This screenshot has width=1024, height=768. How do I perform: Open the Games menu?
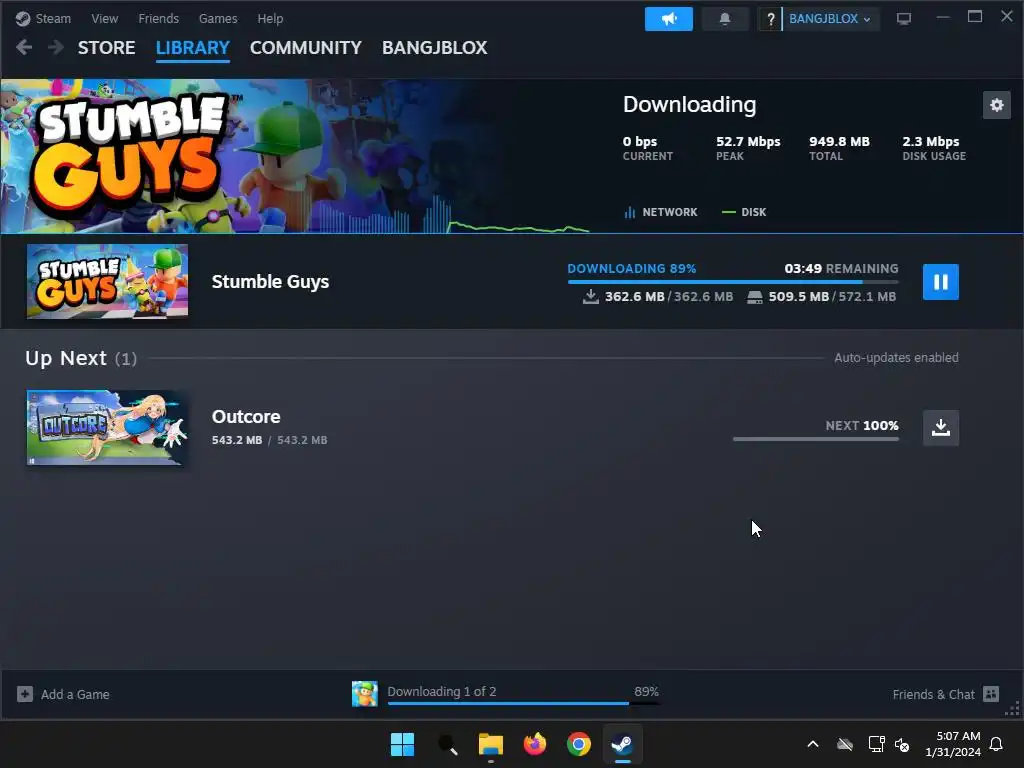(x=218, y=19)
